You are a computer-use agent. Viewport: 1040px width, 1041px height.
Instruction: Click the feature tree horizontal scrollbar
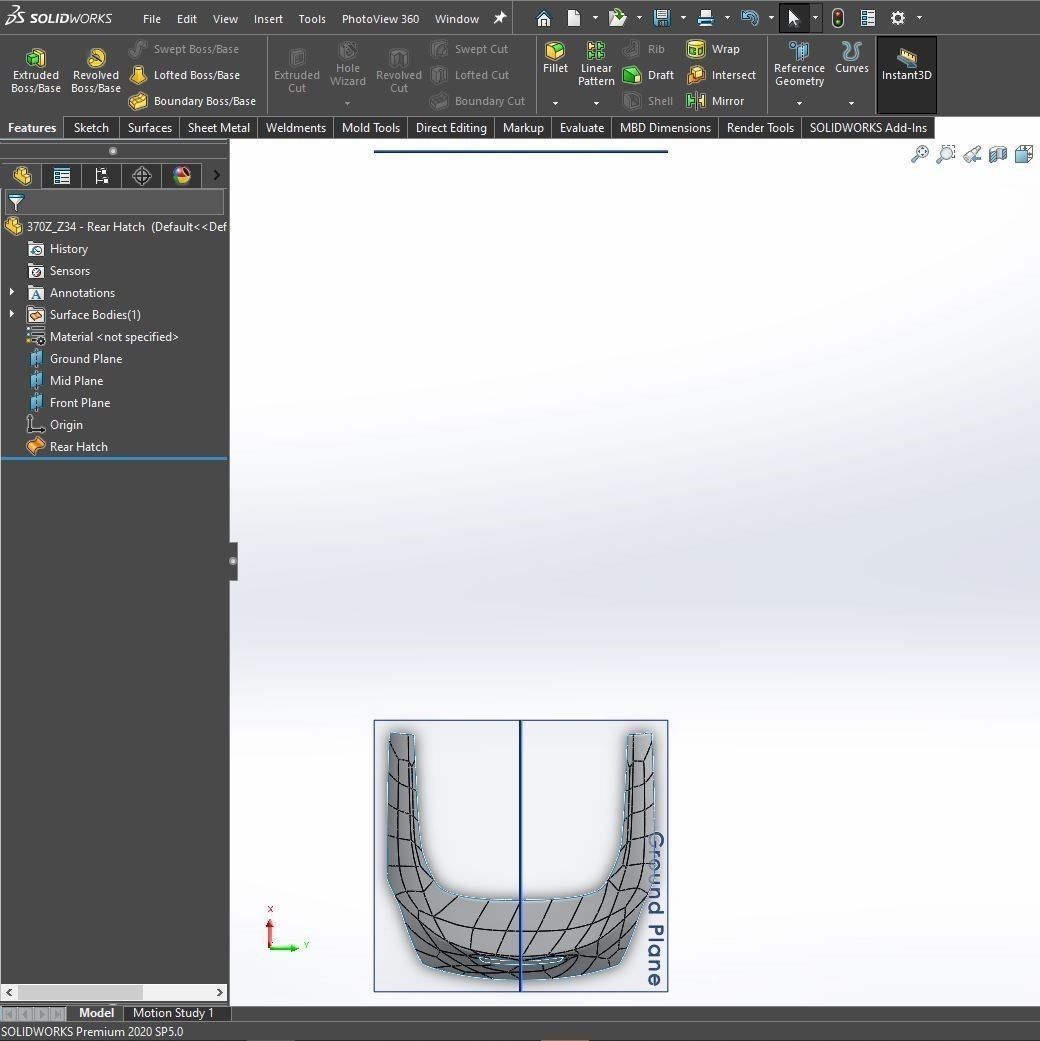pyautogui.click(x=80, y=992)
